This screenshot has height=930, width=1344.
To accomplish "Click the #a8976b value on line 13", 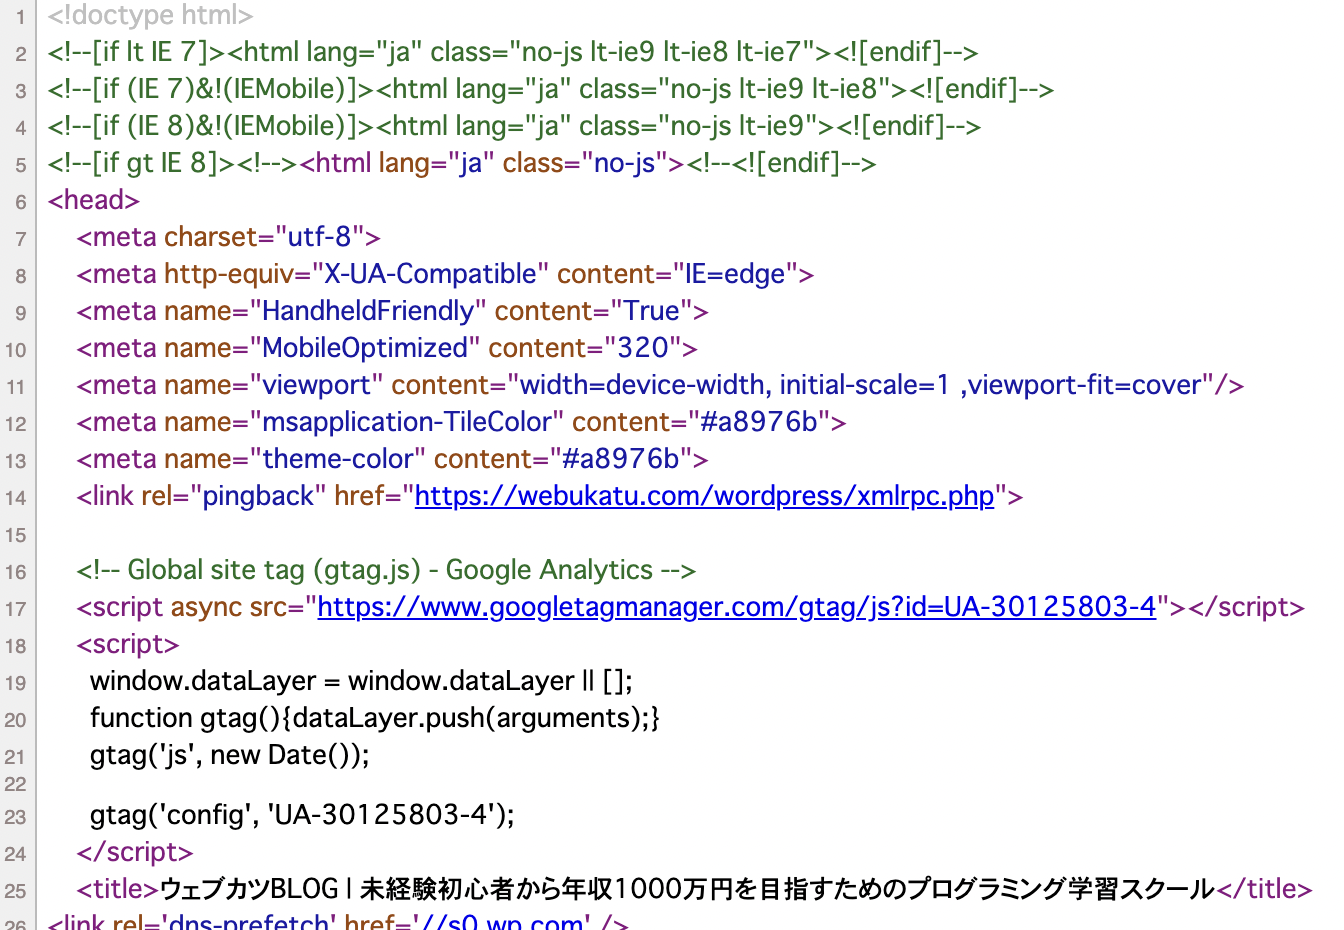I will 621,459.
